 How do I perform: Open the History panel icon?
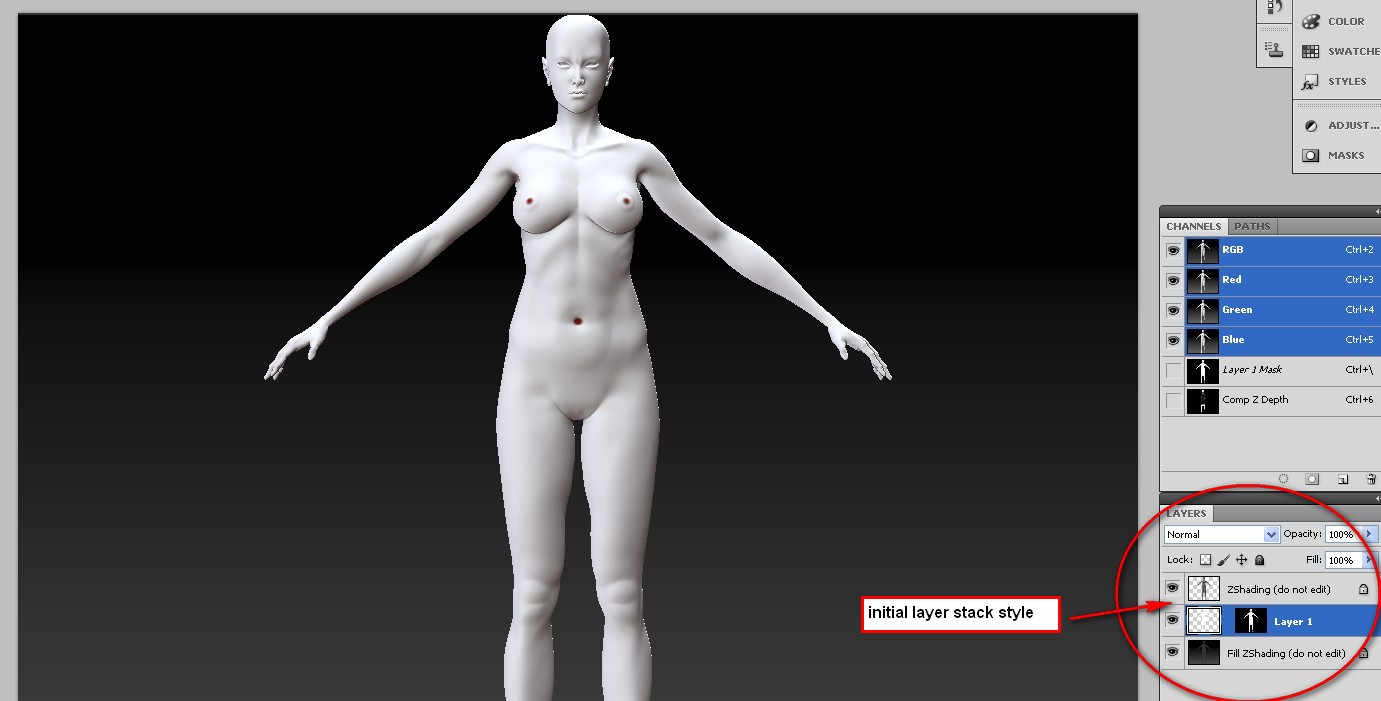[1274, 7]
